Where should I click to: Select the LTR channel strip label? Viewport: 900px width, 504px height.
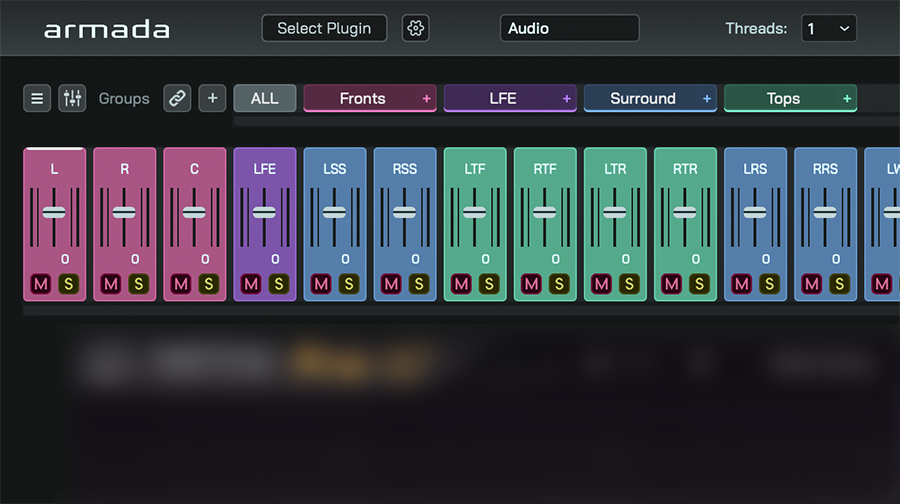pos(615,169)
